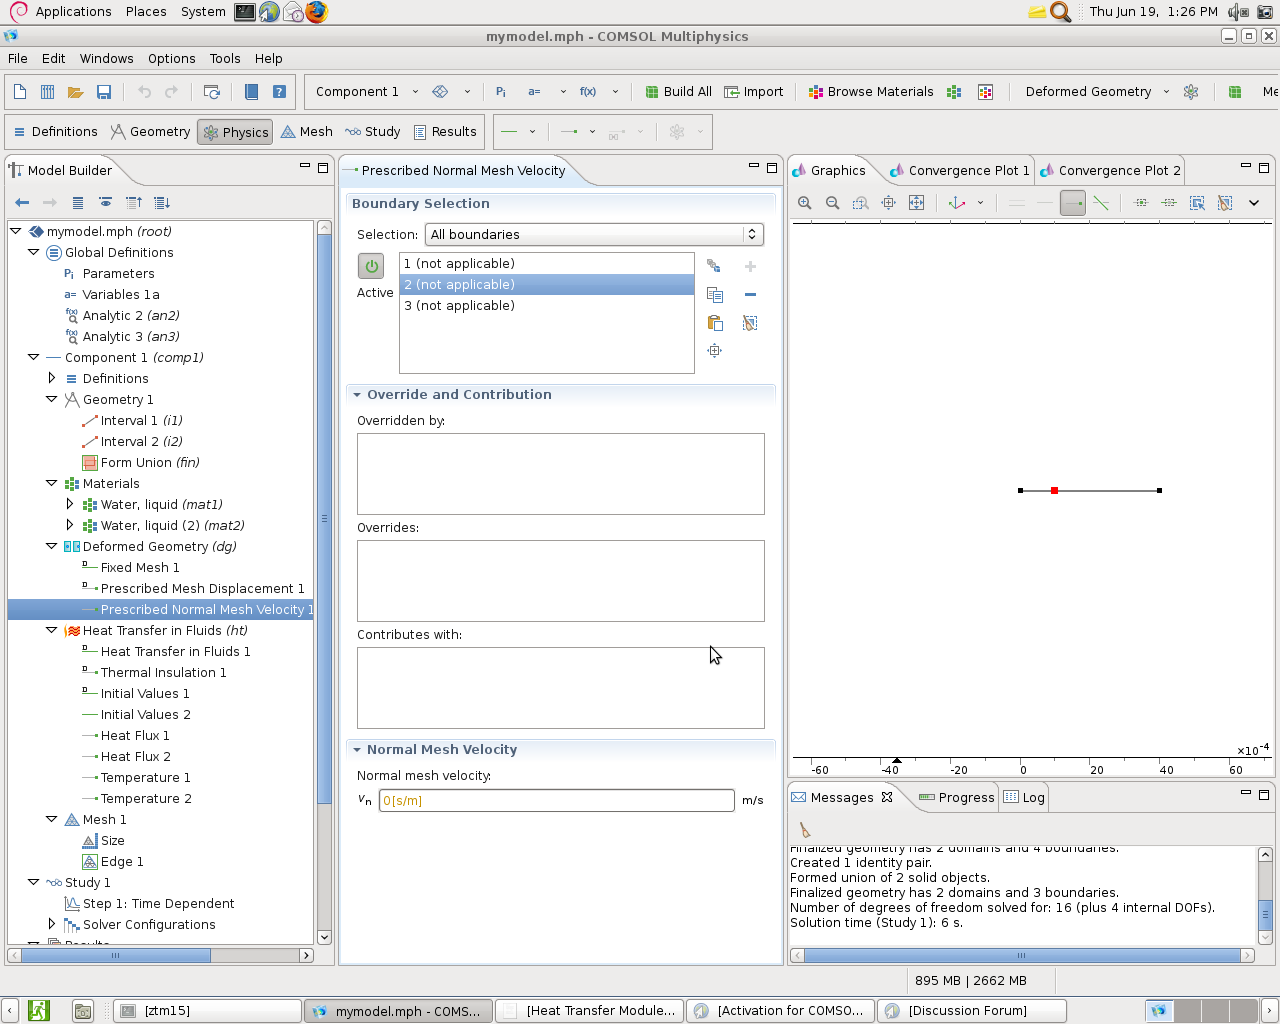This screenshot has width=1280, height=1024.
Task: Collapse the Normal Mesh Velocity section
Action: click(x=357, y=750)
